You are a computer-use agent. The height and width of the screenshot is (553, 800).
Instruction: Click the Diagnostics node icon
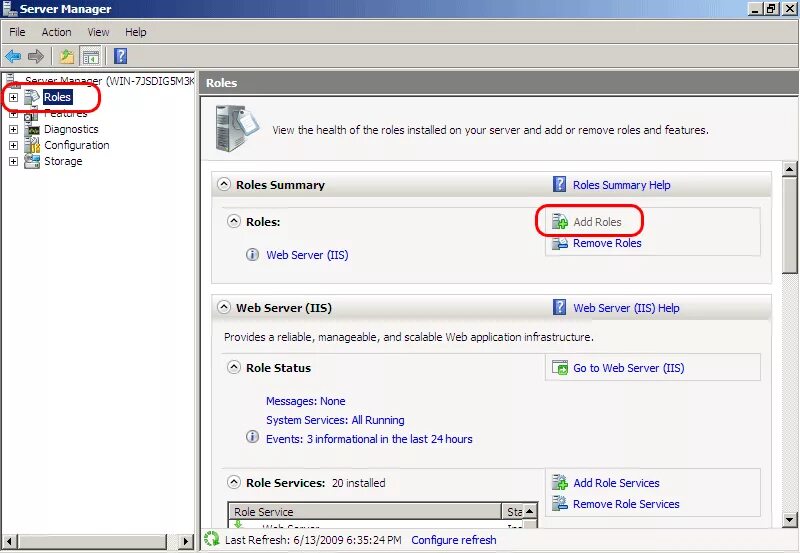[x=32, y=130]
